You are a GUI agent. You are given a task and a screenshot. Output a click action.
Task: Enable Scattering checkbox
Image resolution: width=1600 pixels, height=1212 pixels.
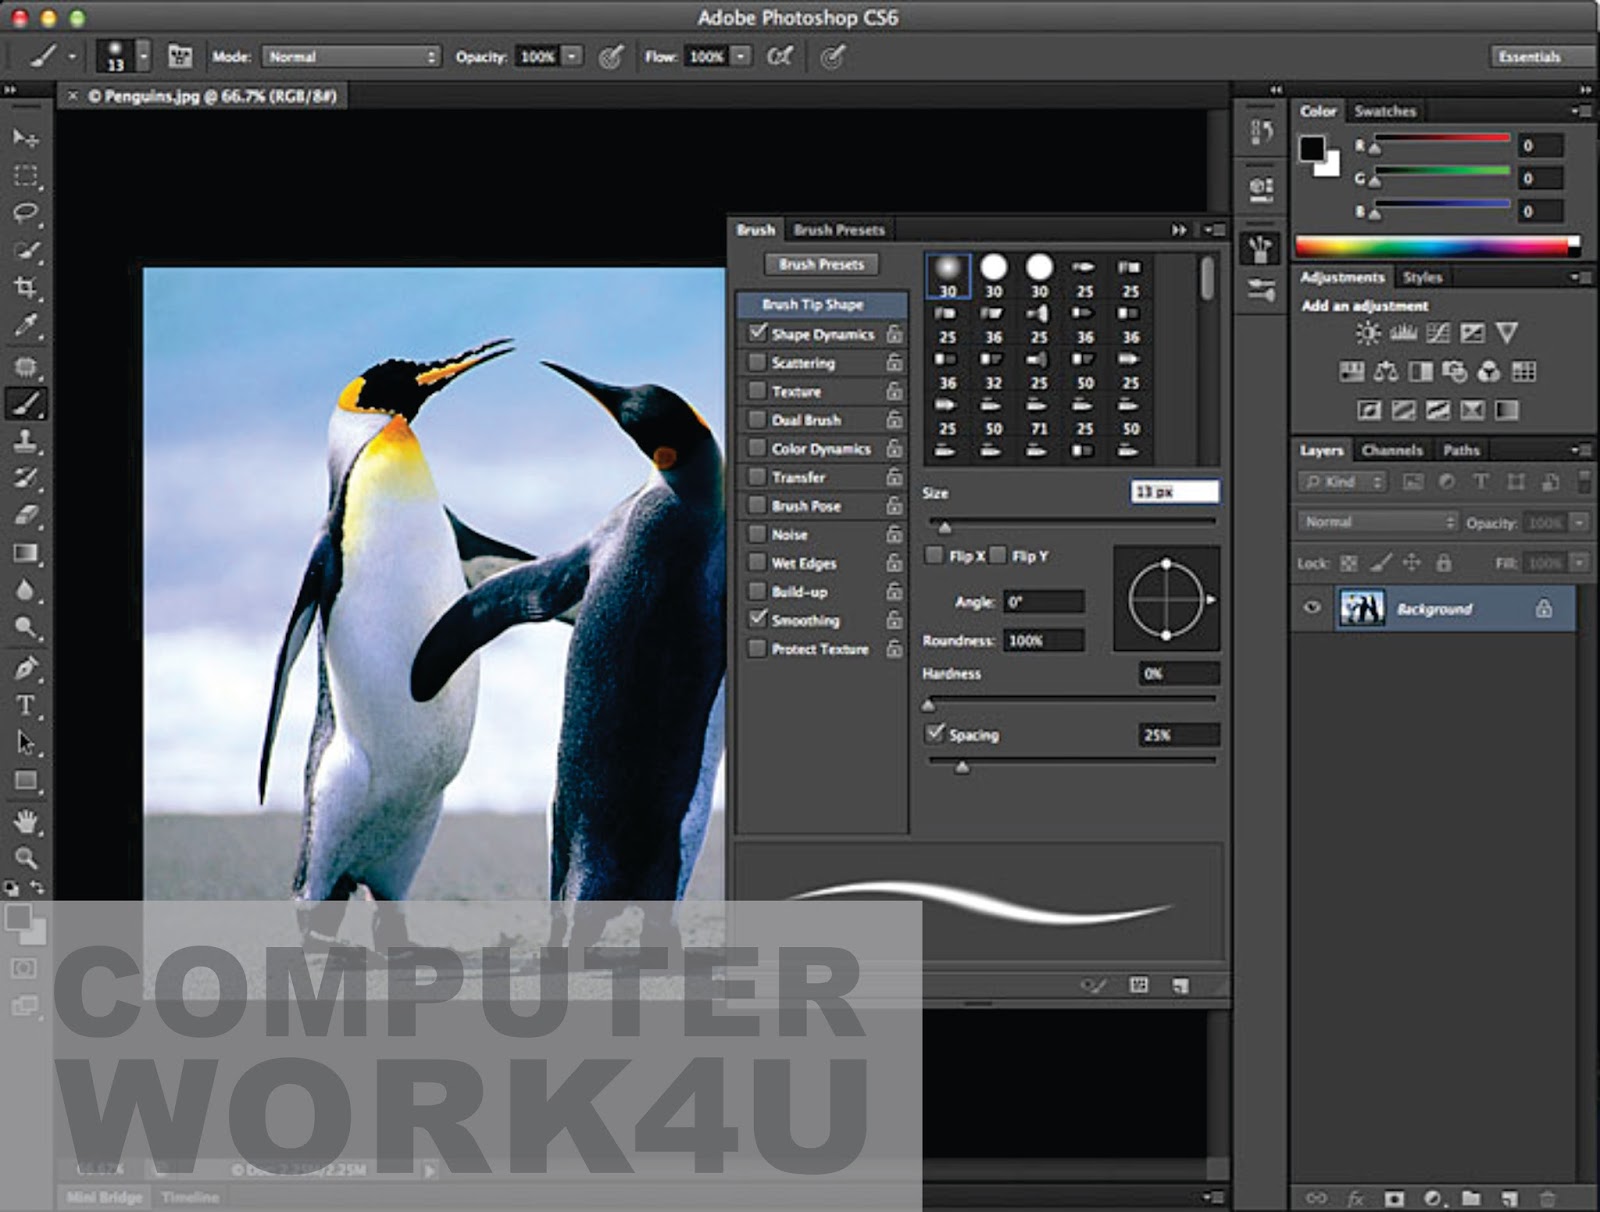(x=757, y=362)
